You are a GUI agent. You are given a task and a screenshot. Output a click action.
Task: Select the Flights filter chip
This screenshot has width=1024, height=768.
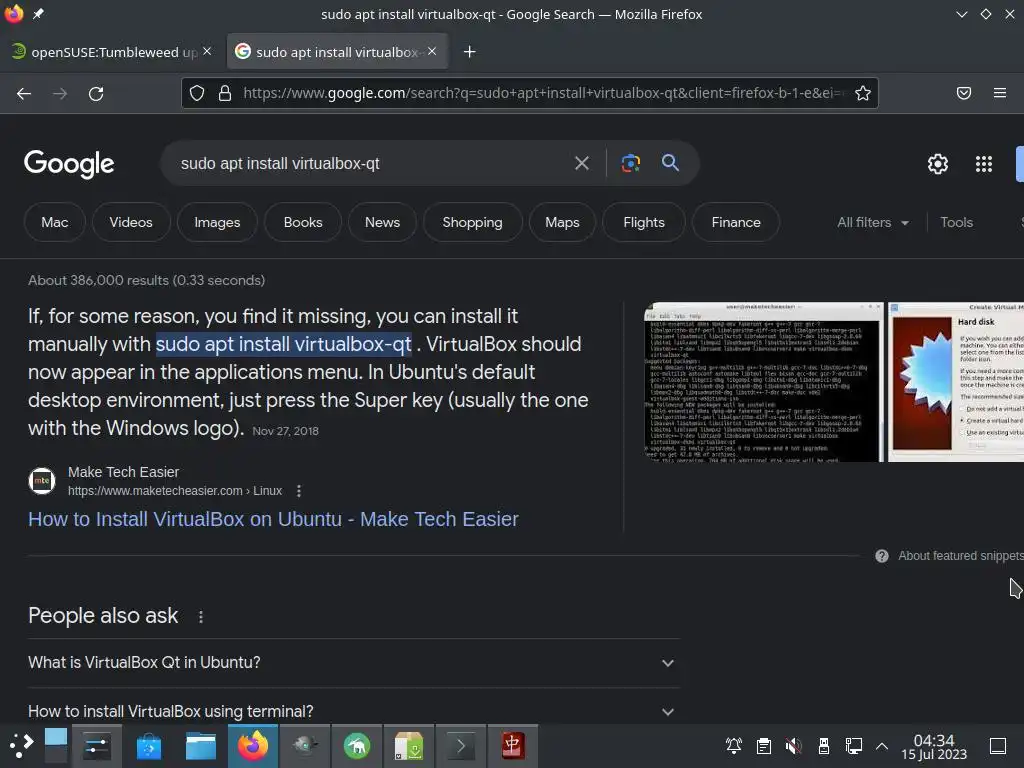(x=644, y=223)
